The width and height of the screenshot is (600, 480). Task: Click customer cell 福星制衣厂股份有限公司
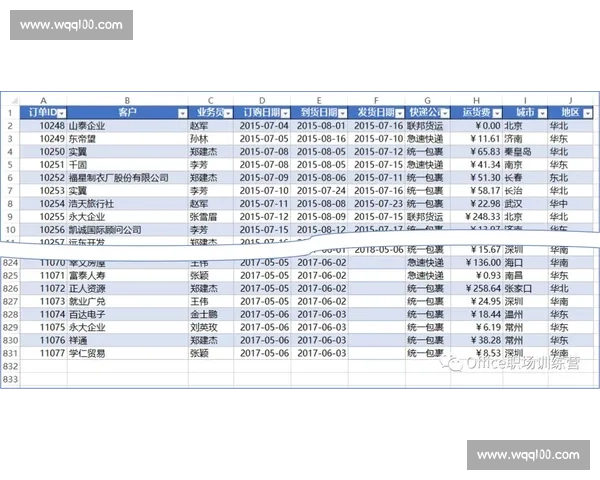click(x=127, y=178)
